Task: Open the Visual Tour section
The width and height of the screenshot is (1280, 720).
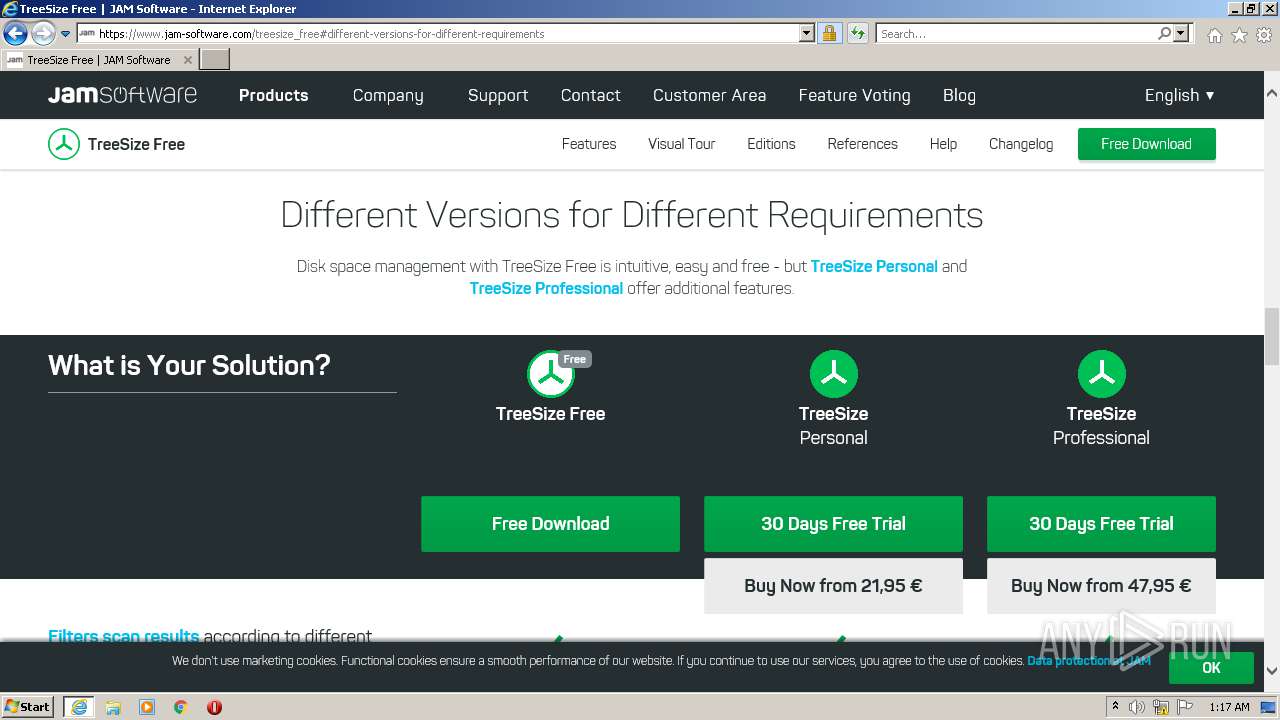Action: tap(681, 144)
